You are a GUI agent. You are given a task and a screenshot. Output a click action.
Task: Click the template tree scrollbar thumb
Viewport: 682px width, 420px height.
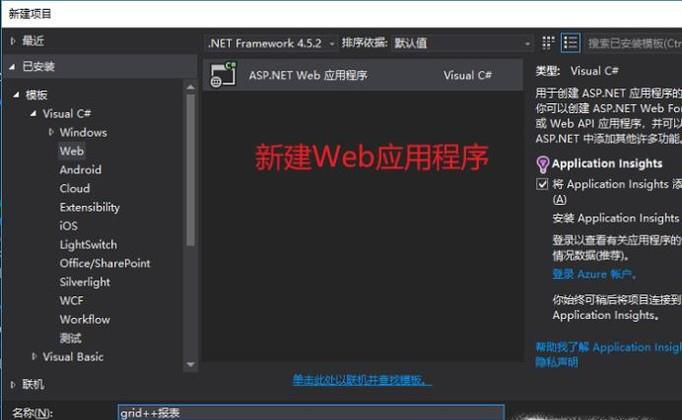[191, 170]
